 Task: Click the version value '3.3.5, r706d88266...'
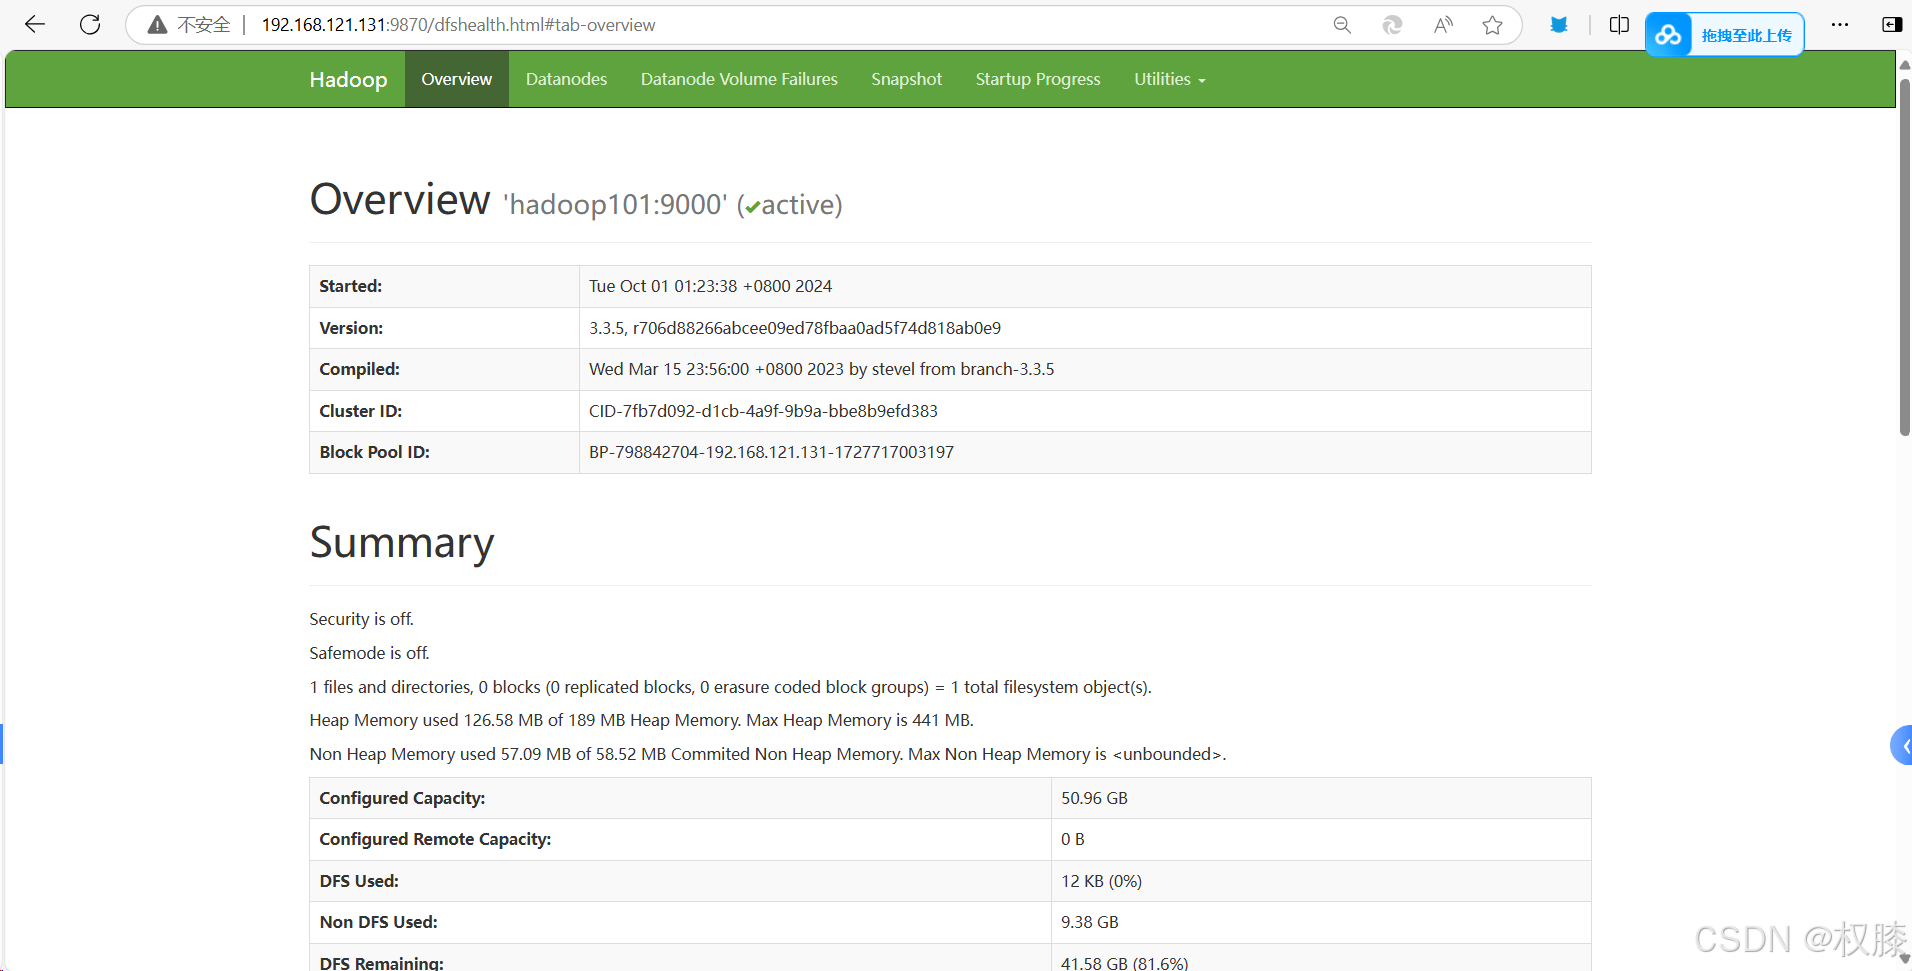pyautogui.click(x=795, y=328)
